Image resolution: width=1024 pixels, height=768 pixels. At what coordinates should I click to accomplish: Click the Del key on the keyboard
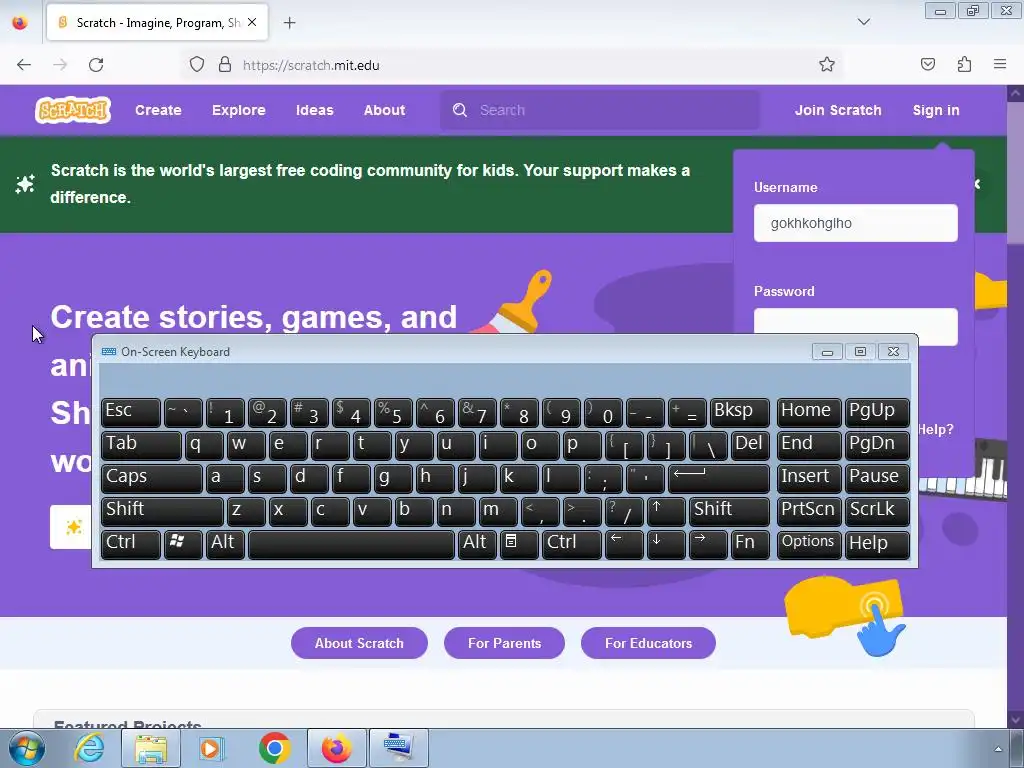pyautogui.click(x=750, y=445)
